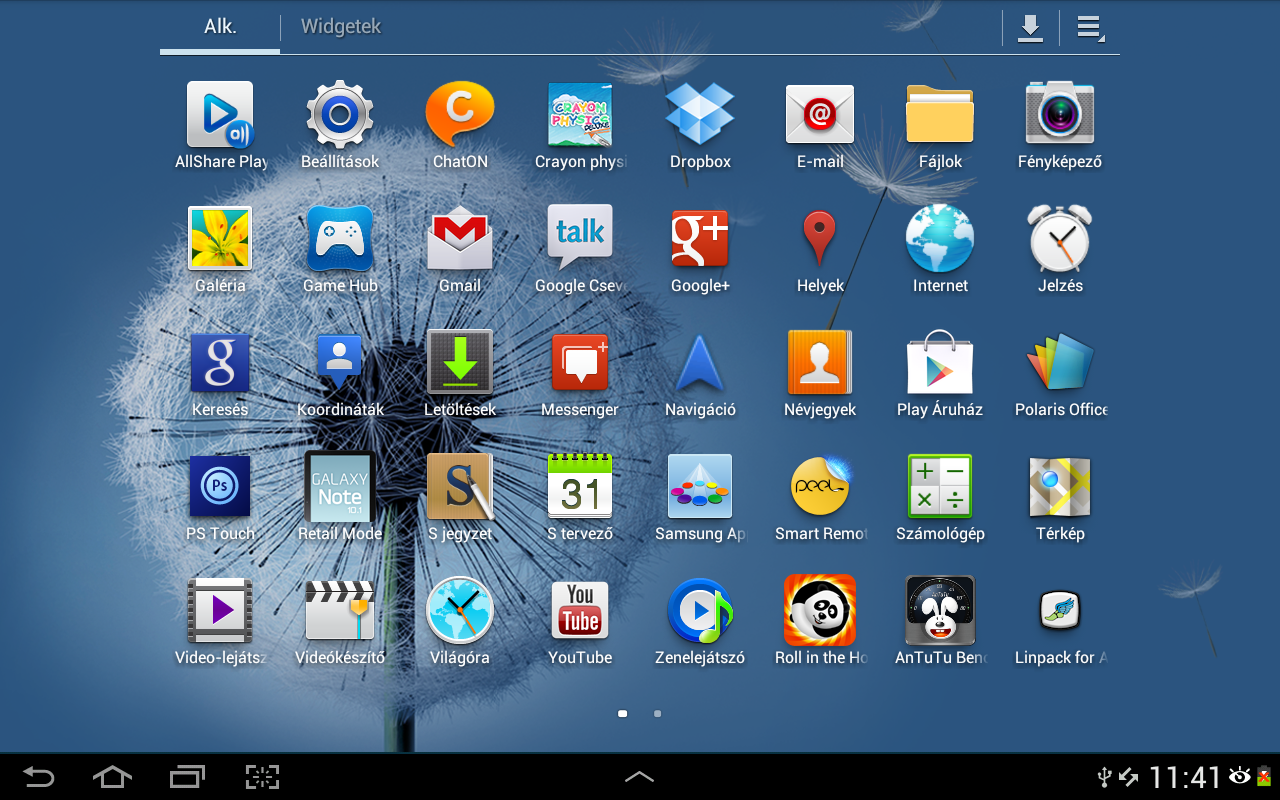Open the downloaded apps view

coord(1030,28)
